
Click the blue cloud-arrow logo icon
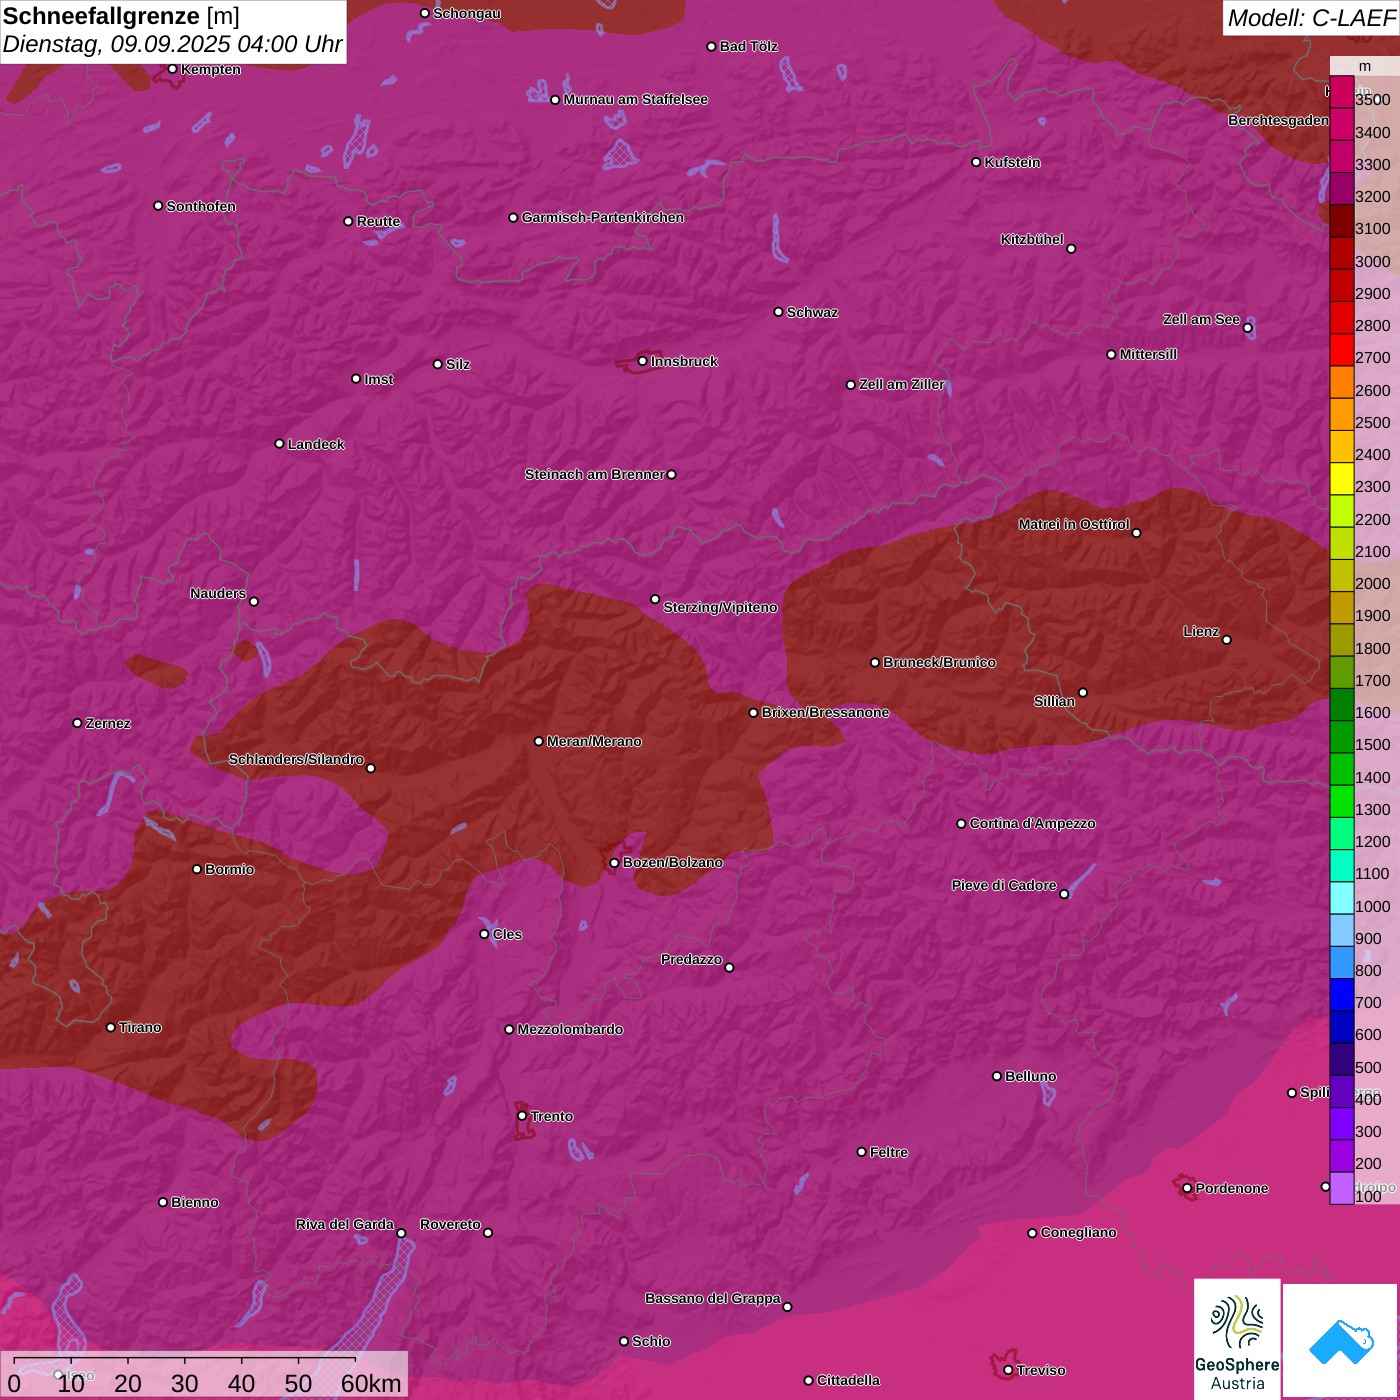[x=1341, y=1342]
